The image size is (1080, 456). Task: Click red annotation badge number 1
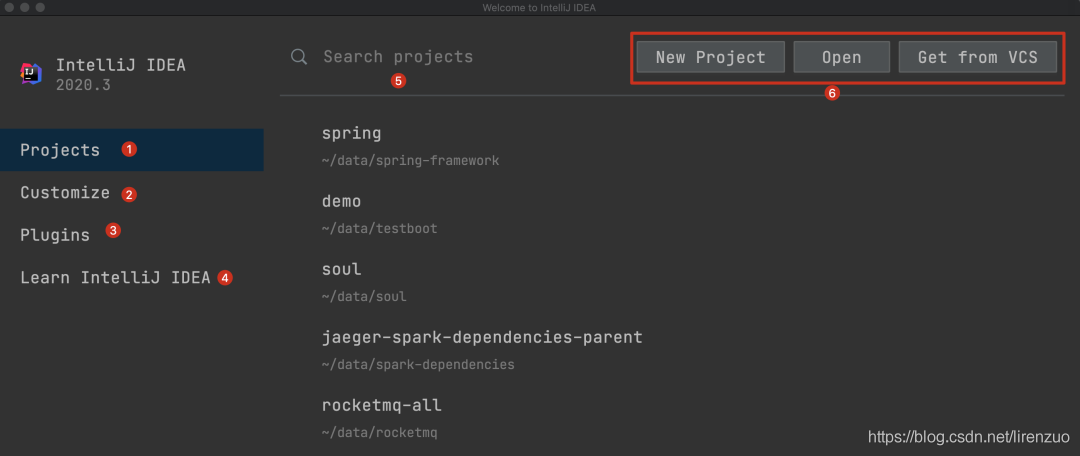tap(129, 150)
